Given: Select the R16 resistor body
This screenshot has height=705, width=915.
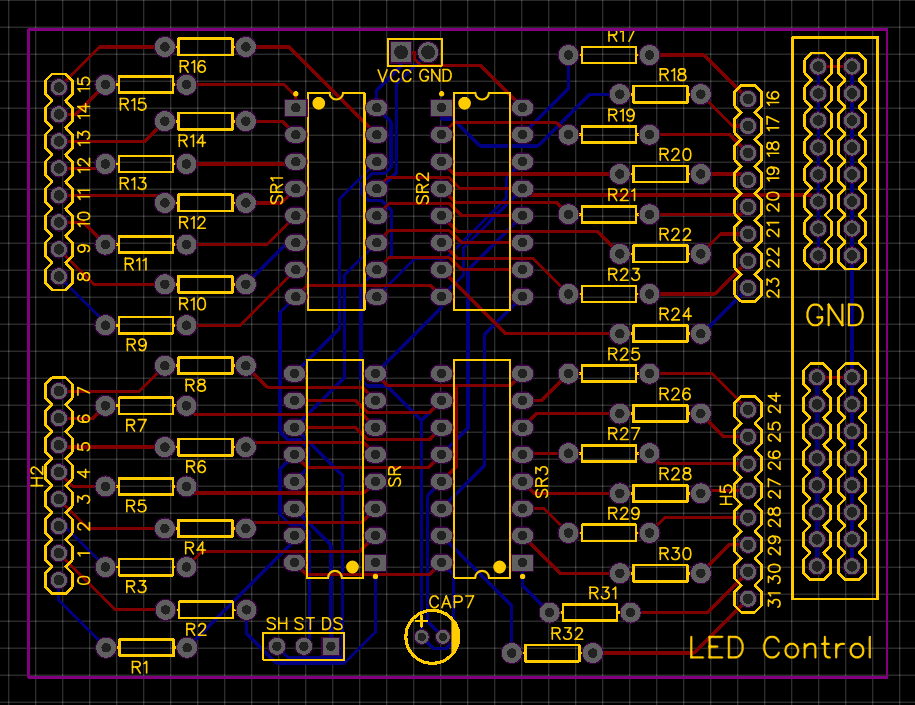Looking at the screenshot, I should tap(205, 47).
